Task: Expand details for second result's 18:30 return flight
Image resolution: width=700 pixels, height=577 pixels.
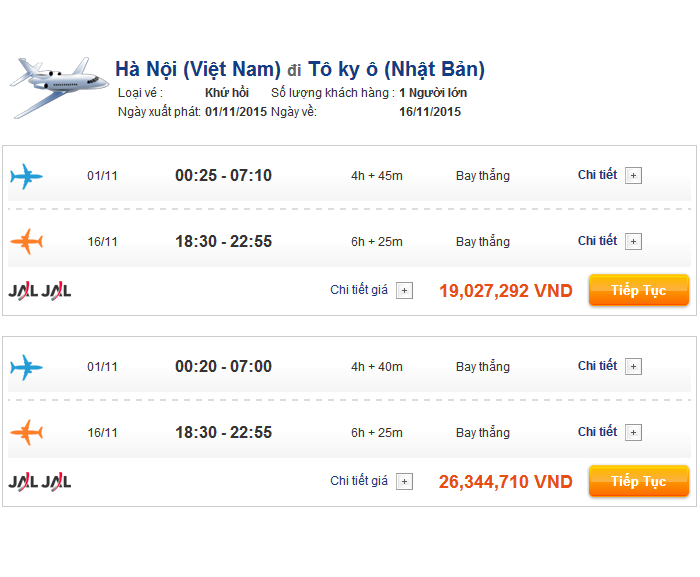Action: (633, 433)
